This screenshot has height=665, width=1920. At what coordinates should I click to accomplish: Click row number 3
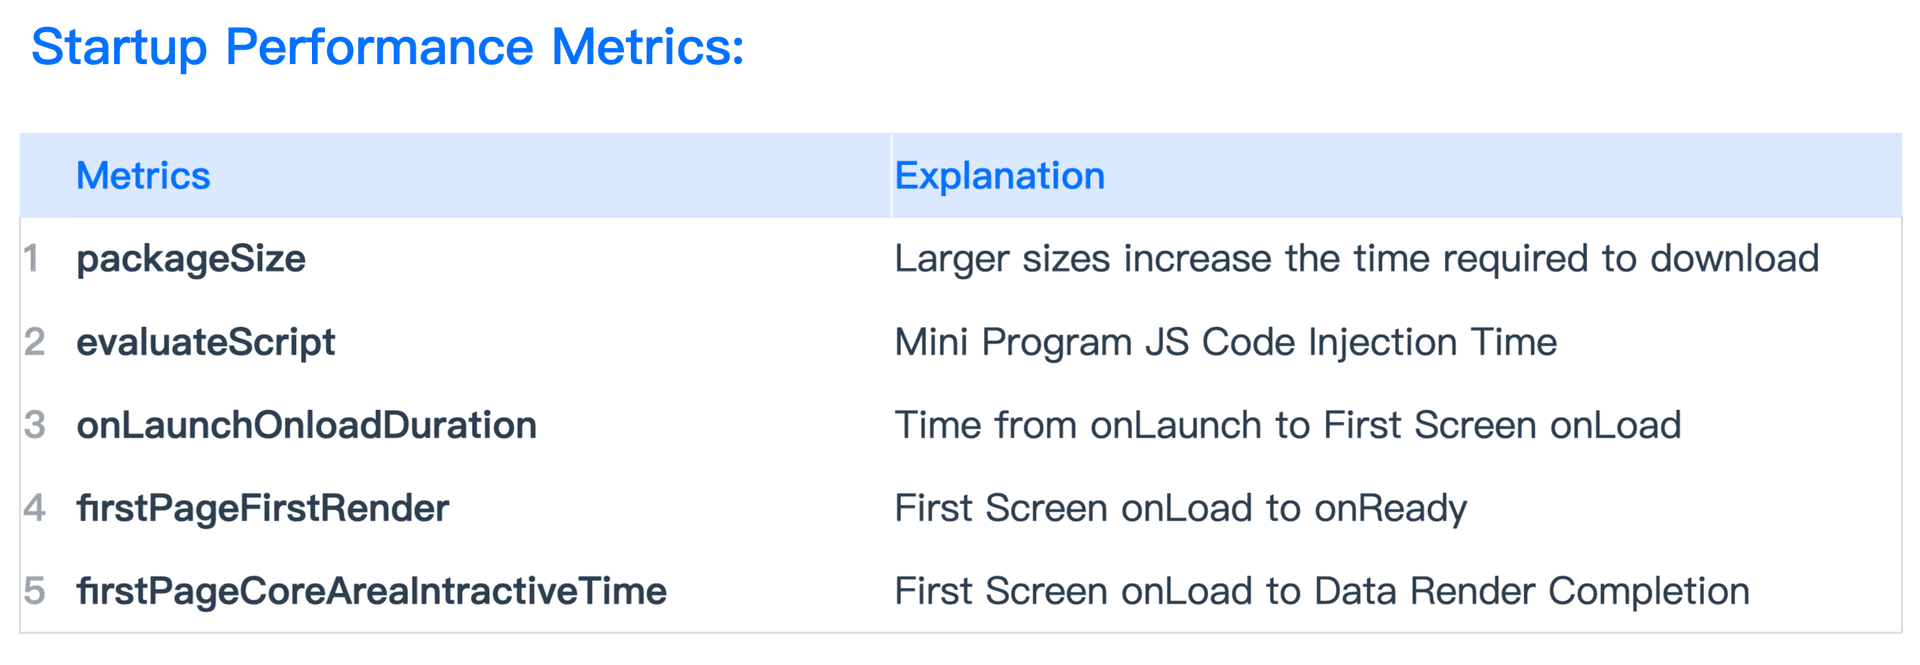click(x=35, y=425)
